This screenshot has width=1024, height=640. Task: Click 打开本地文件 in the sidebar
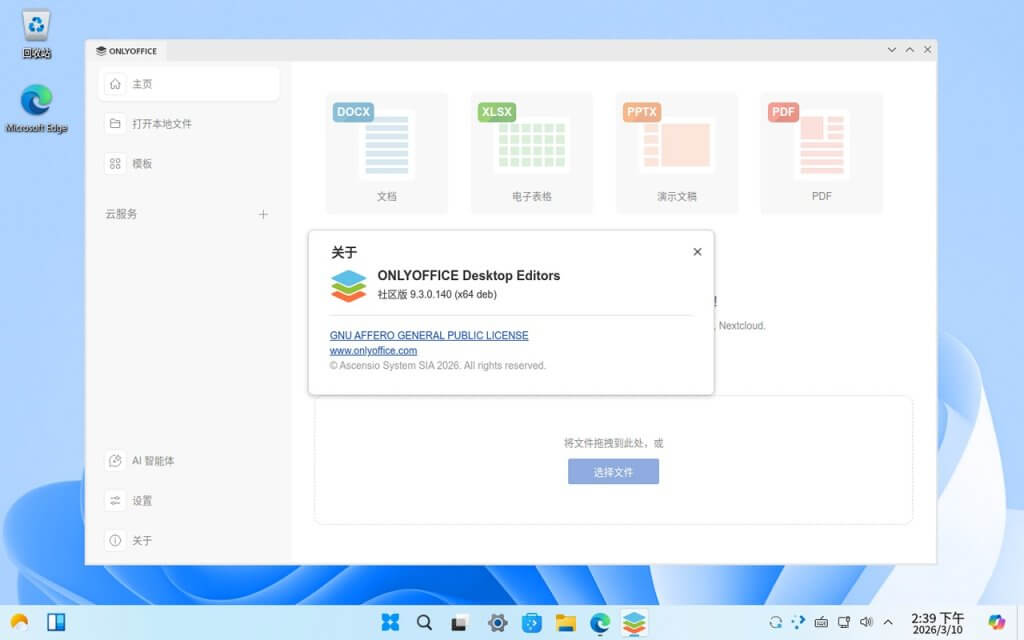click(x=189, y=124)
